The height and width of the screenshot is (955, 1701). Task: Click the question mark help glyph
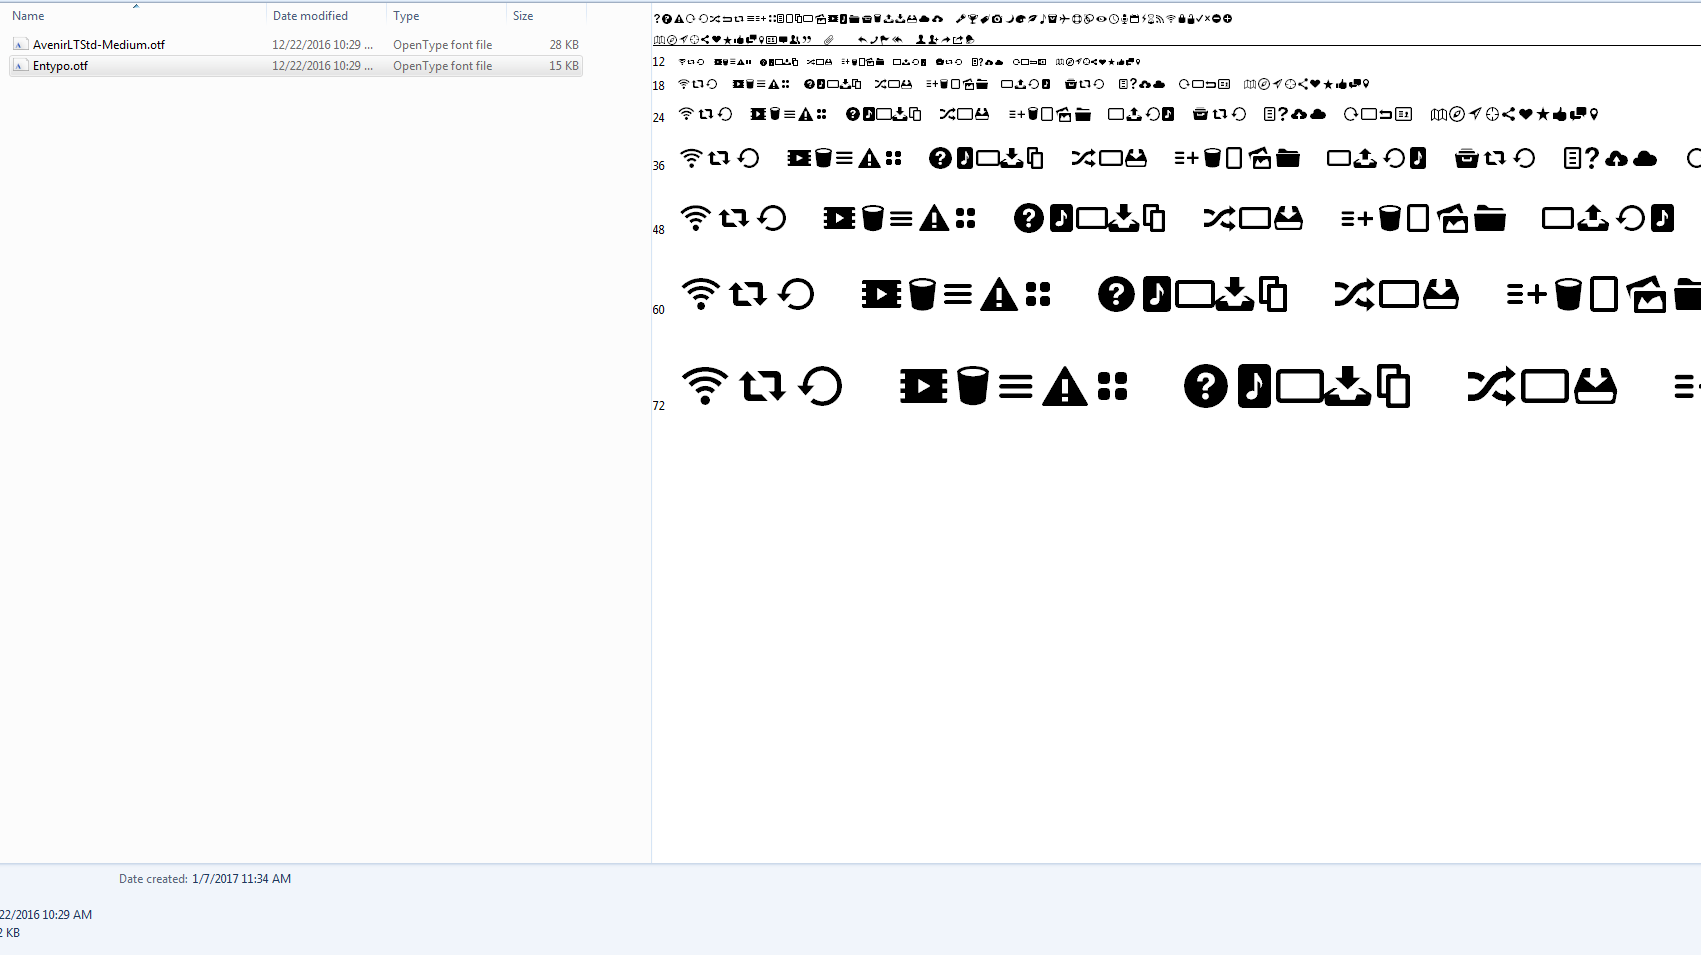[x=1205, y=386]
